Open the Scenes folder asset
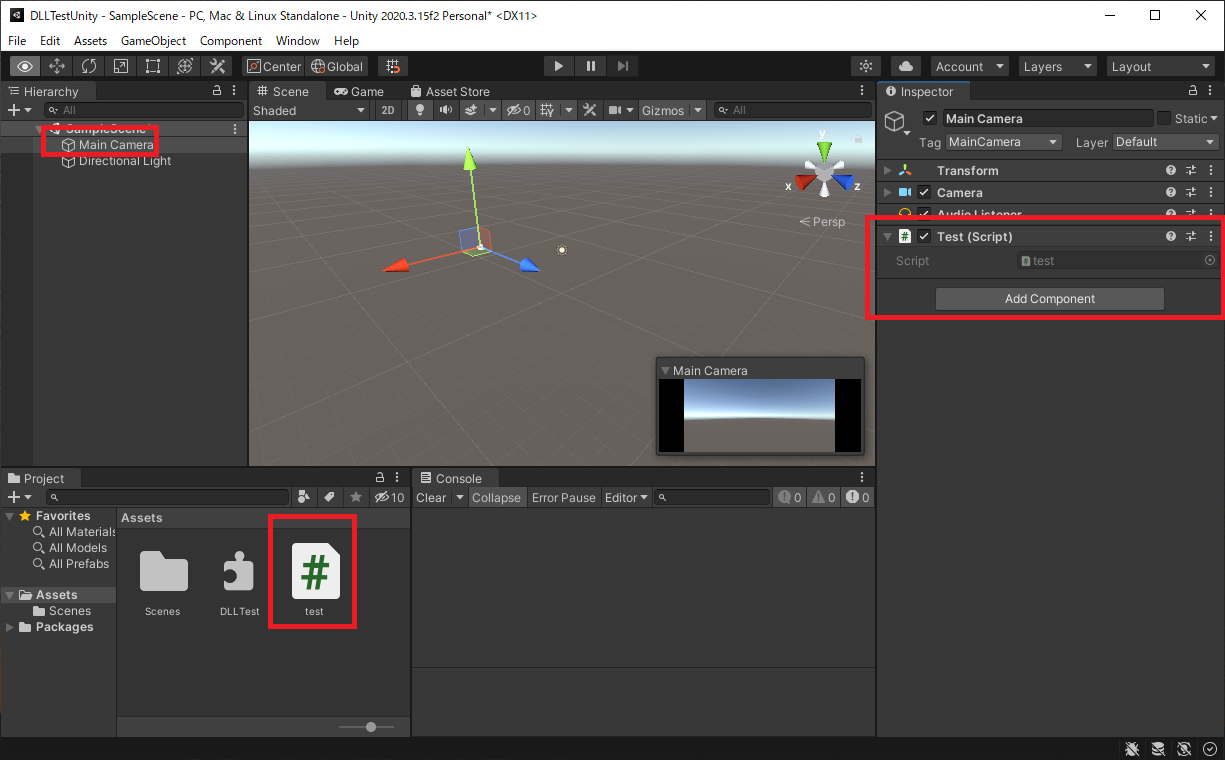Screen dimensions: 1225x760 tap(163, 580)
